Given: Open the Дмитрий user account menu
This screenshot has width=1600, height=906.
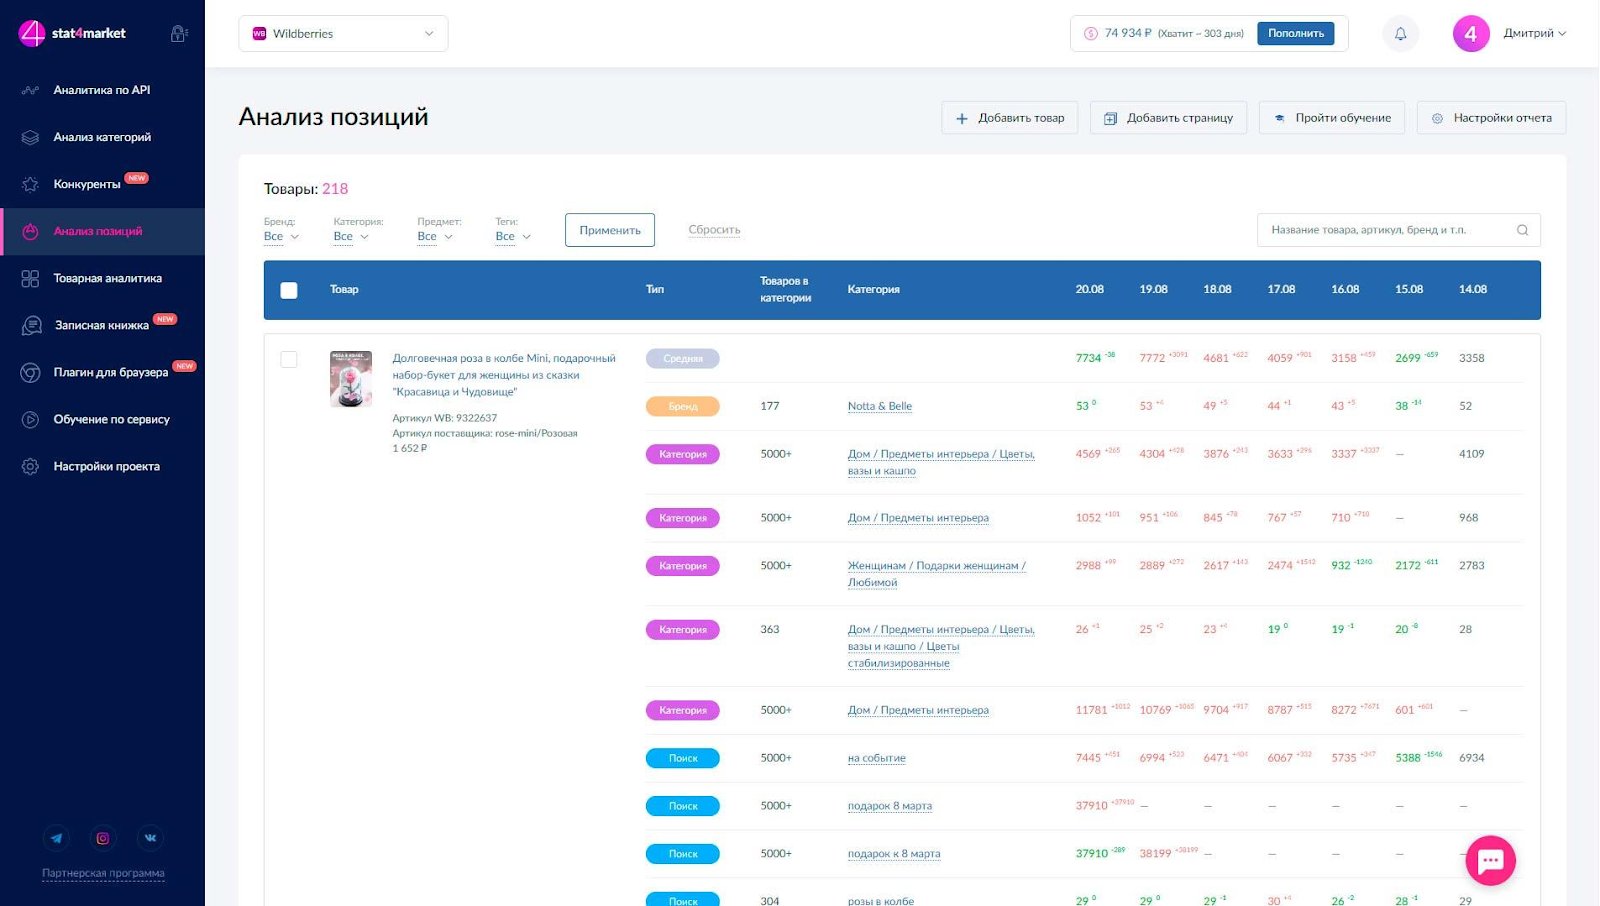Looking at the screenshot, I should (1534, 34).
